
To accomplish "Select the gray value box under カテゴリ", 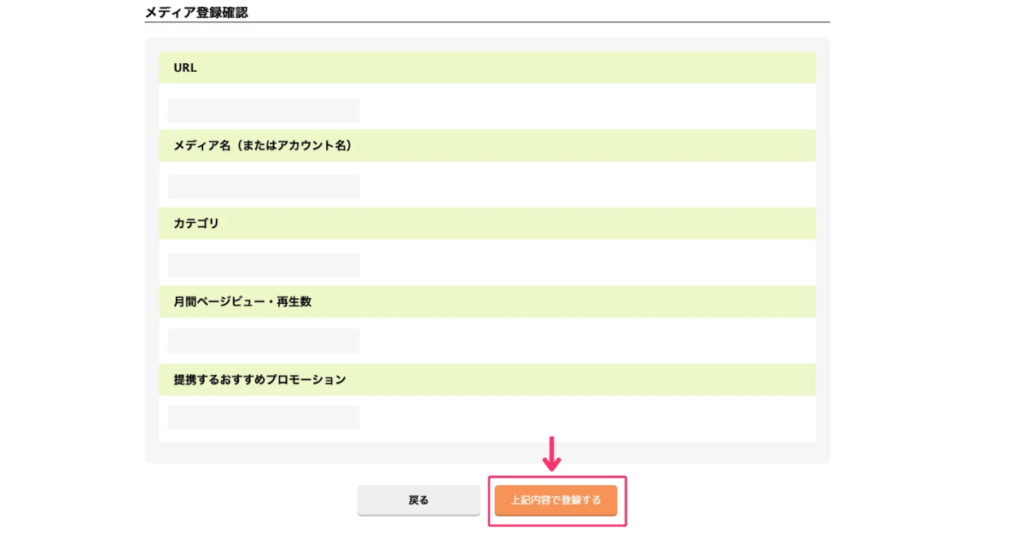I will coord(263,265).
